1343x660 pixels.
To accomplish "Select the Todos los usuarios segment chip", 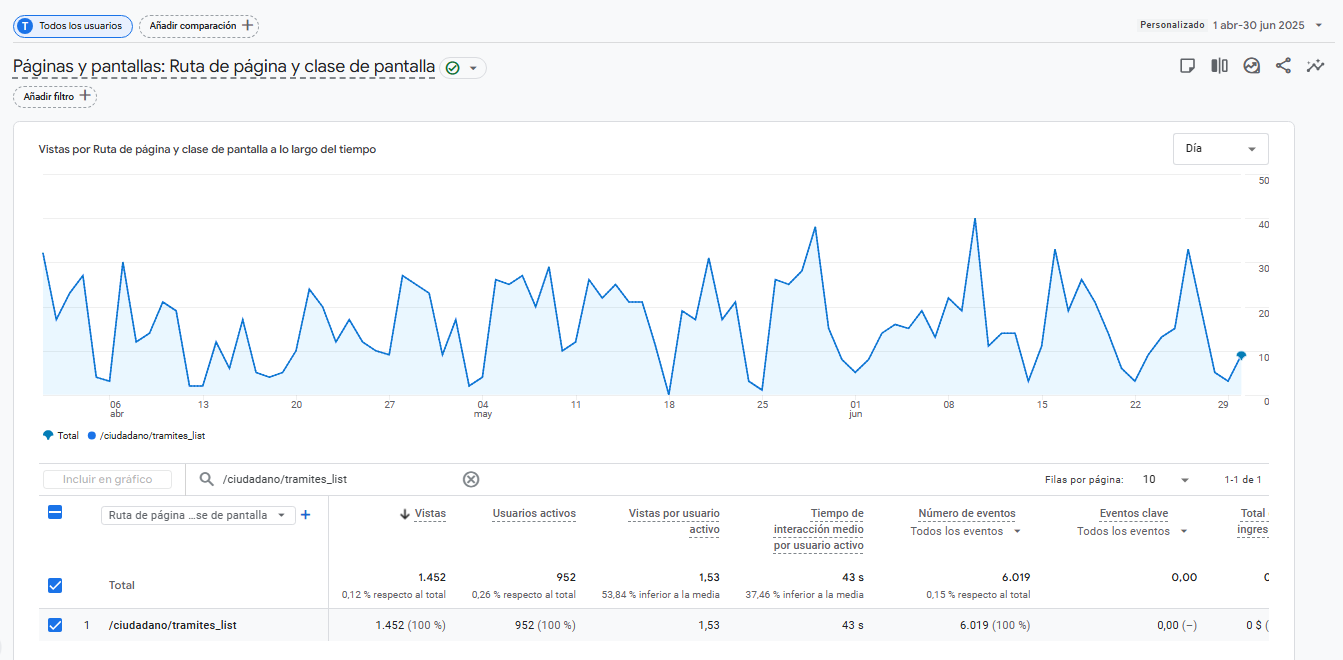I will coord(73,25).
